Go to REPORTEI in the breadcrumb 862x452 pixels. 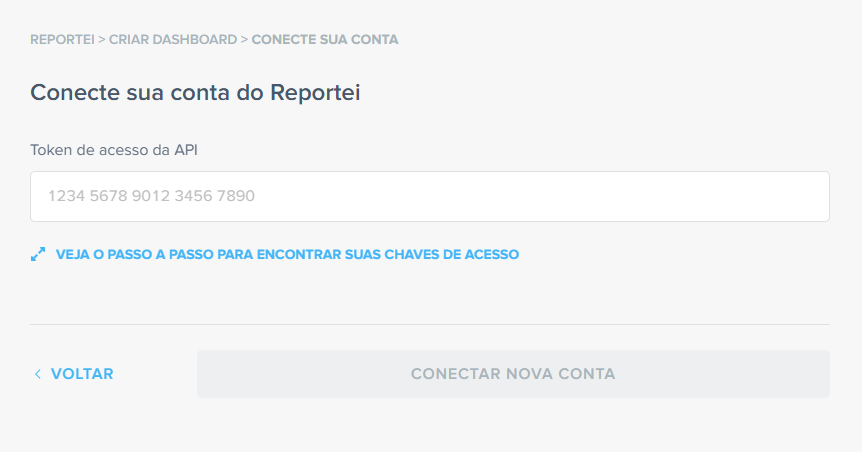click(x=62, y=40)
